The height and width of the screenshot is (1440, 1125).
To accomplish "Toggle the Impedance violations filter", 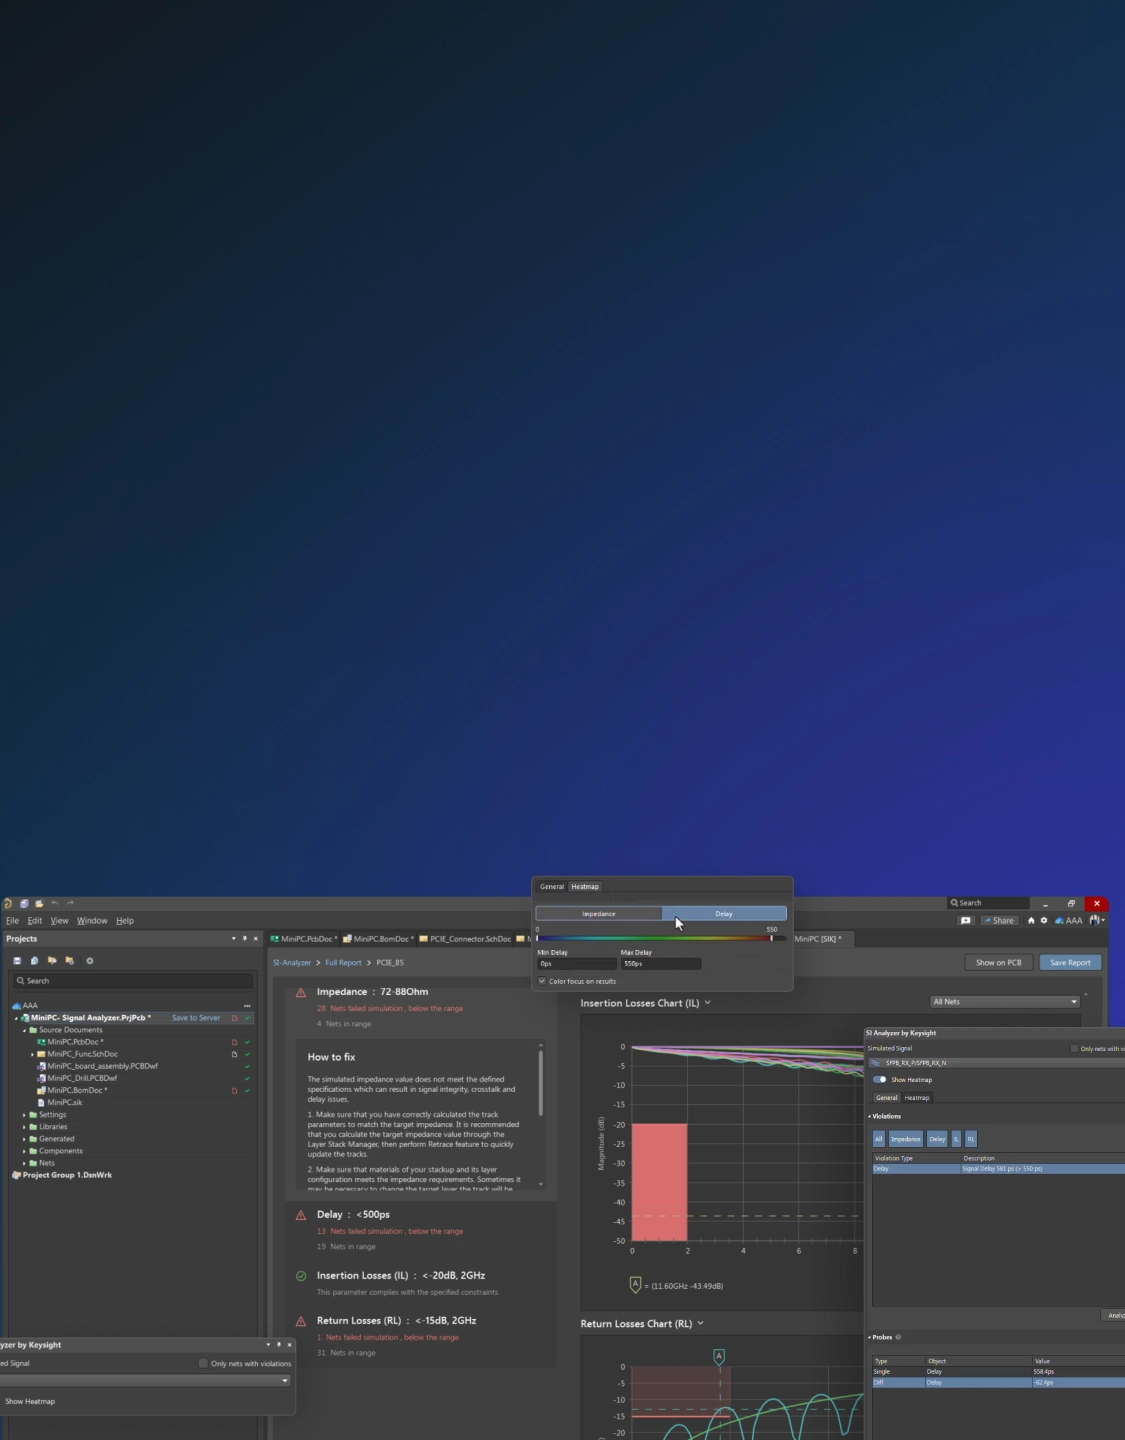I will pos(906,1139).
